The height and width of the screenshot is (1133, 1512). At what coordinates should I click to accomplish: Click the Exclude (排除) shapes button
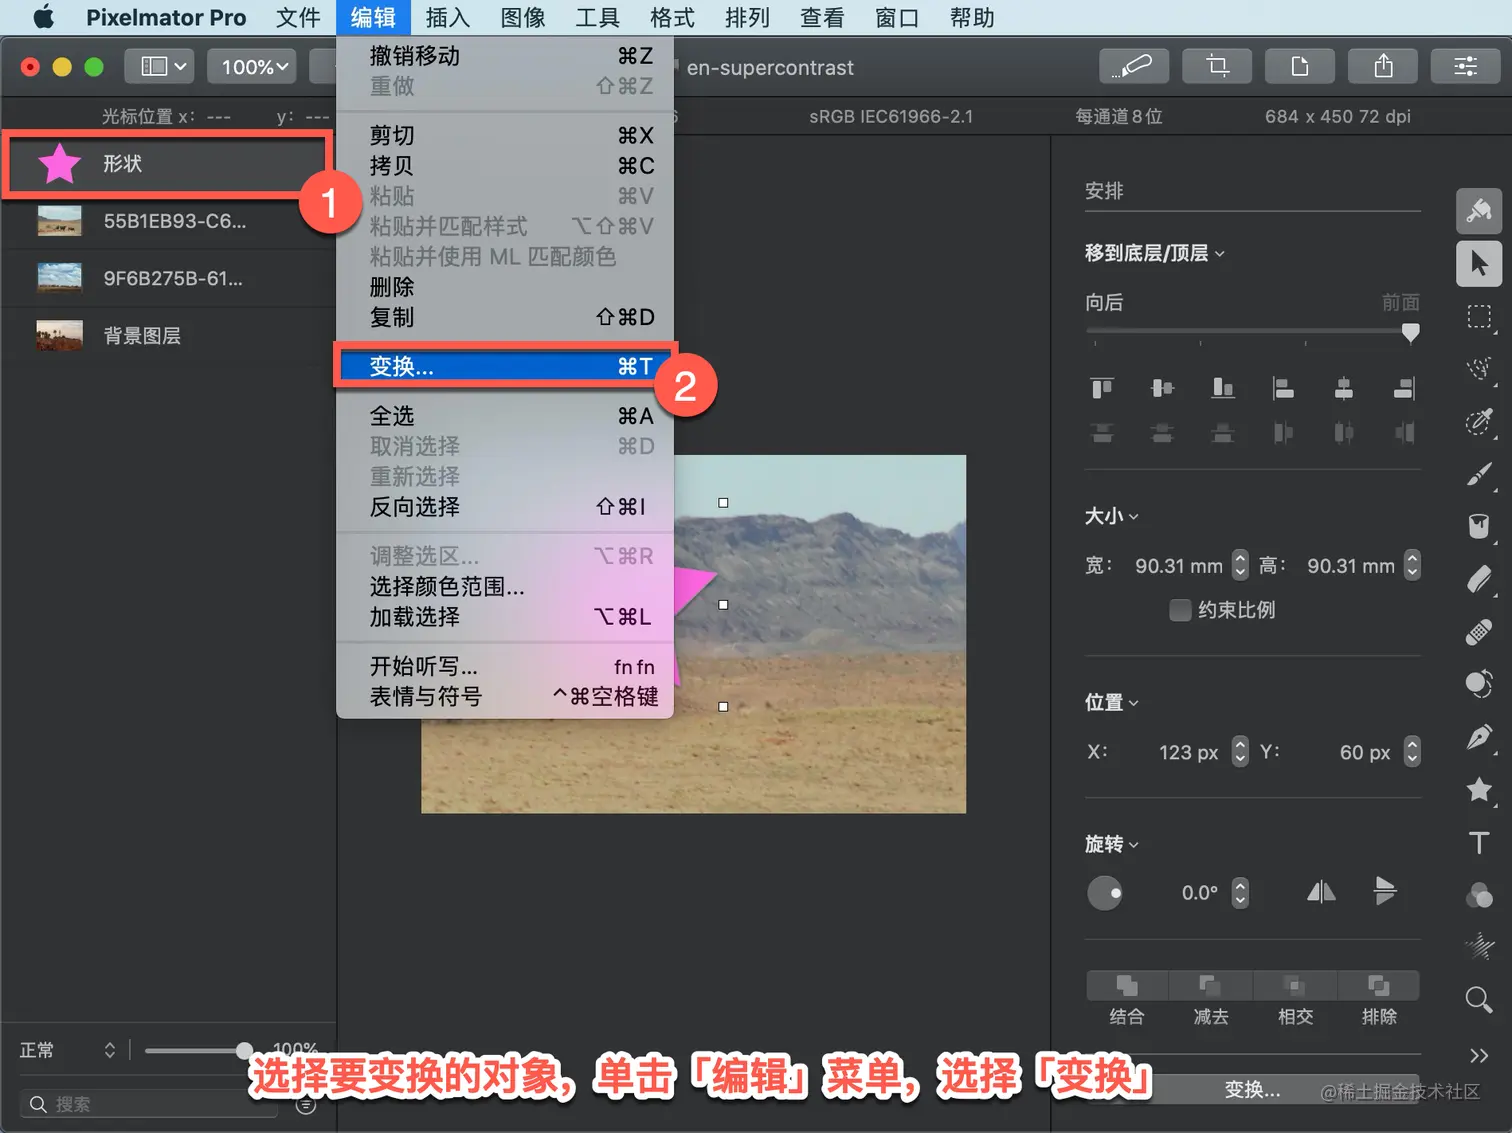(1378, 986)
